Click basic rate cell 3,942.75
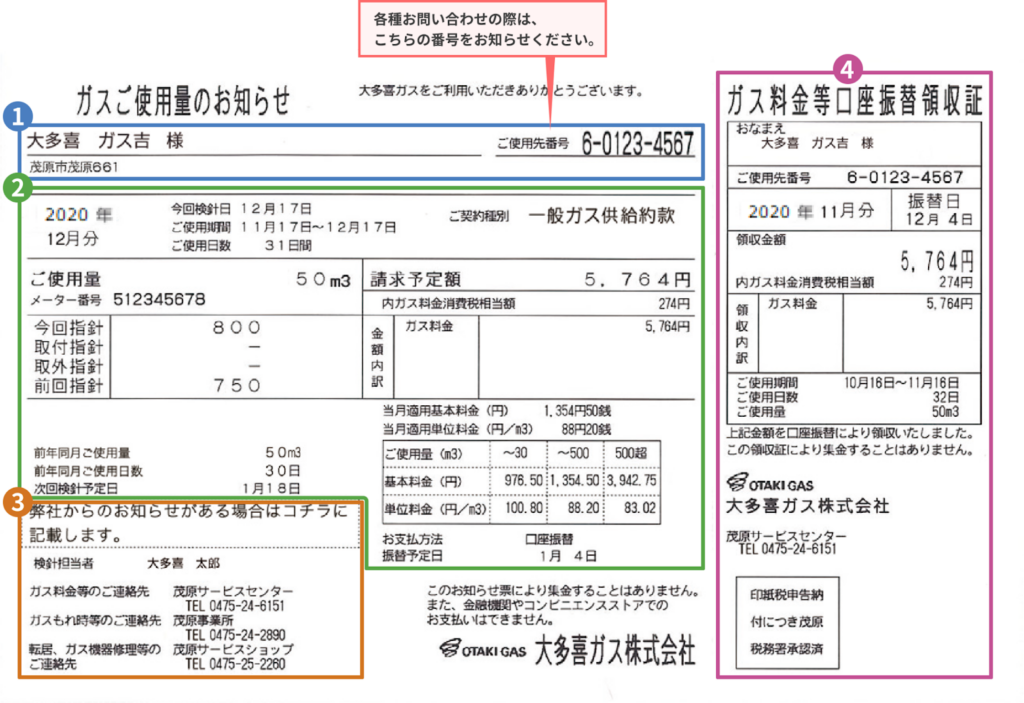Screen dimensions: 1024x703 (x=632, y=480)
